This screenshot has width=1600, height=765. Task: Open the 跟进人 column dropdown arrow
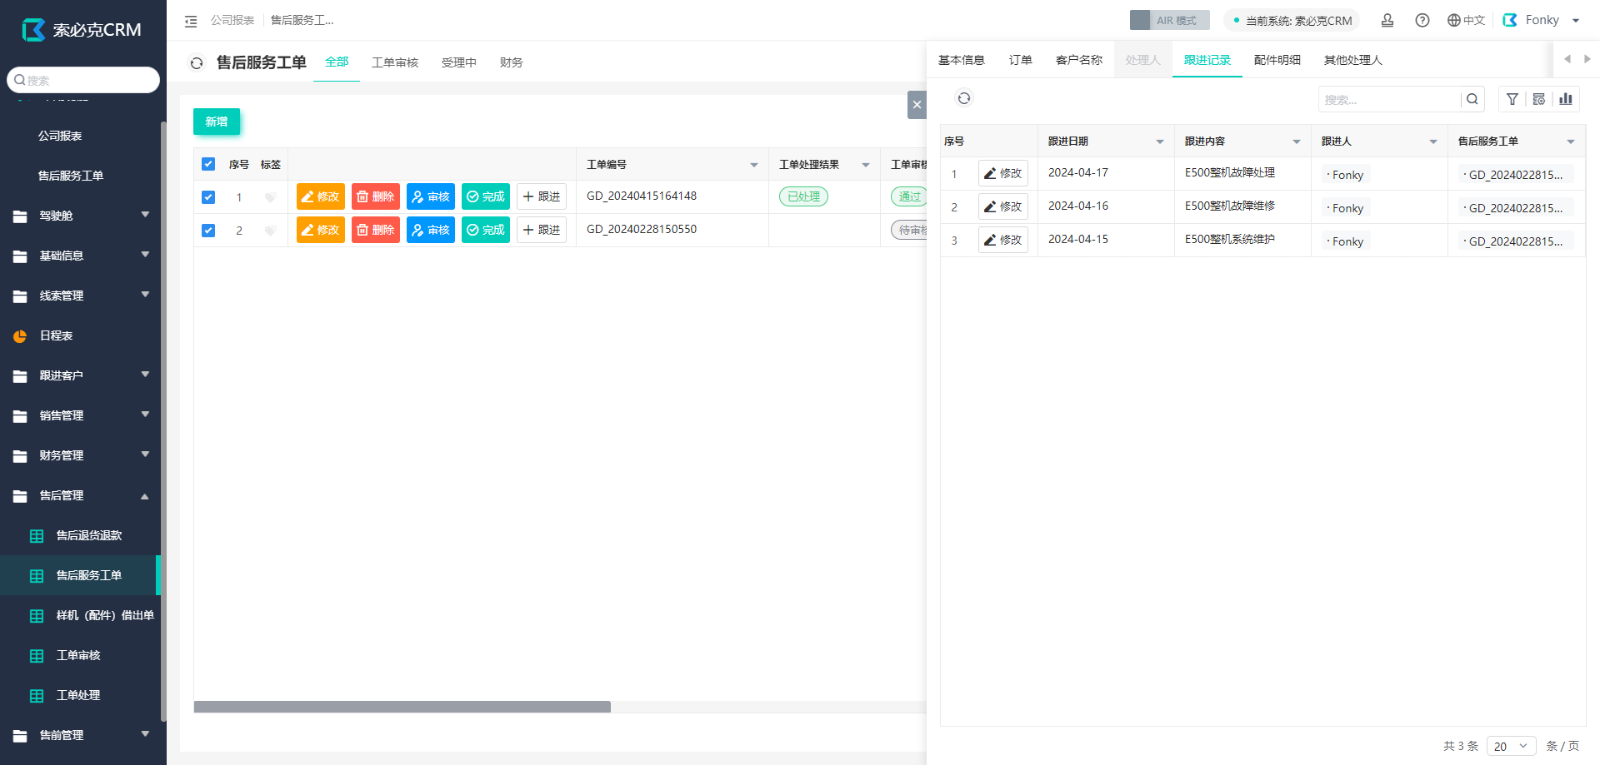click(x=1433, y=142)
